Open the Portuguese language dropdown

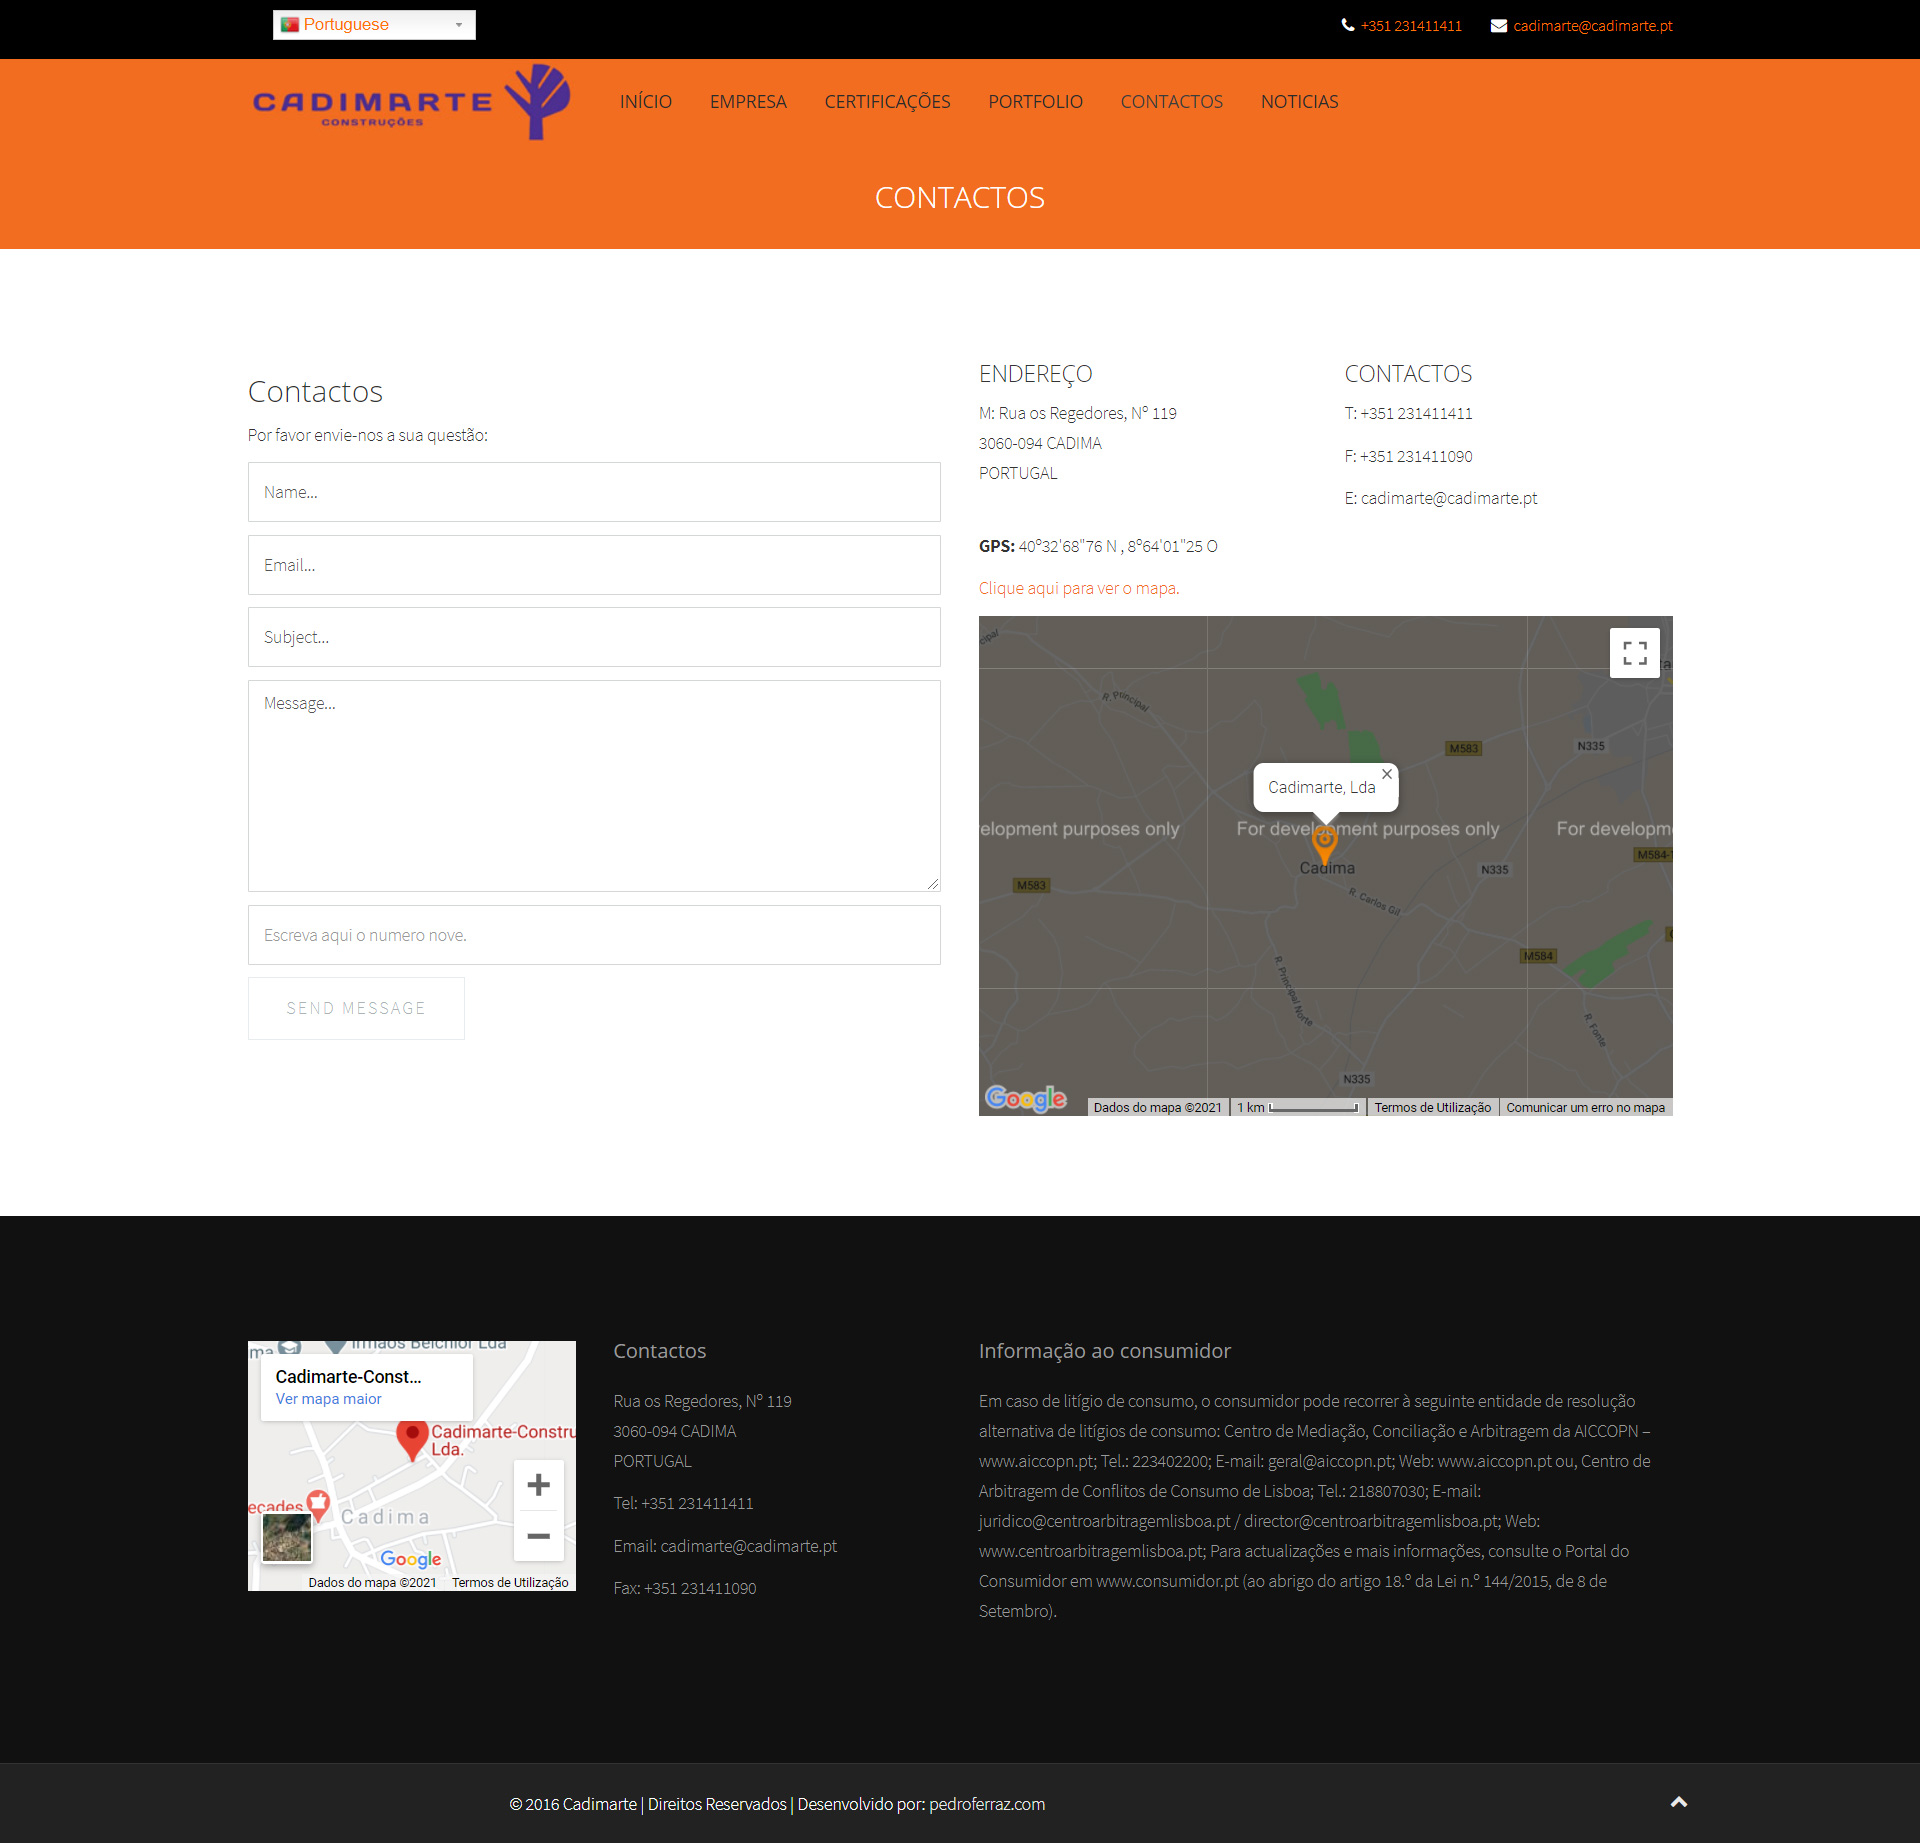pos(374,25)
